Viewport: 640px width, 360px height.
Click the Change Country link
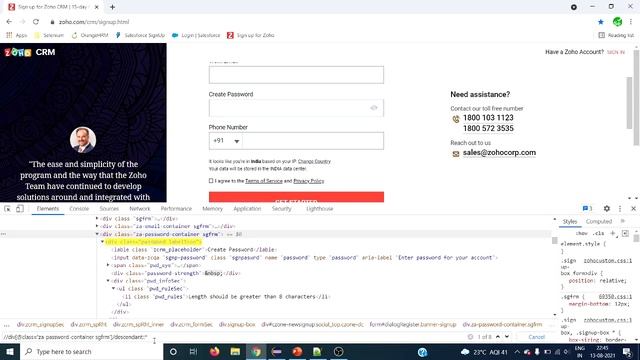(x=314, y=161)
